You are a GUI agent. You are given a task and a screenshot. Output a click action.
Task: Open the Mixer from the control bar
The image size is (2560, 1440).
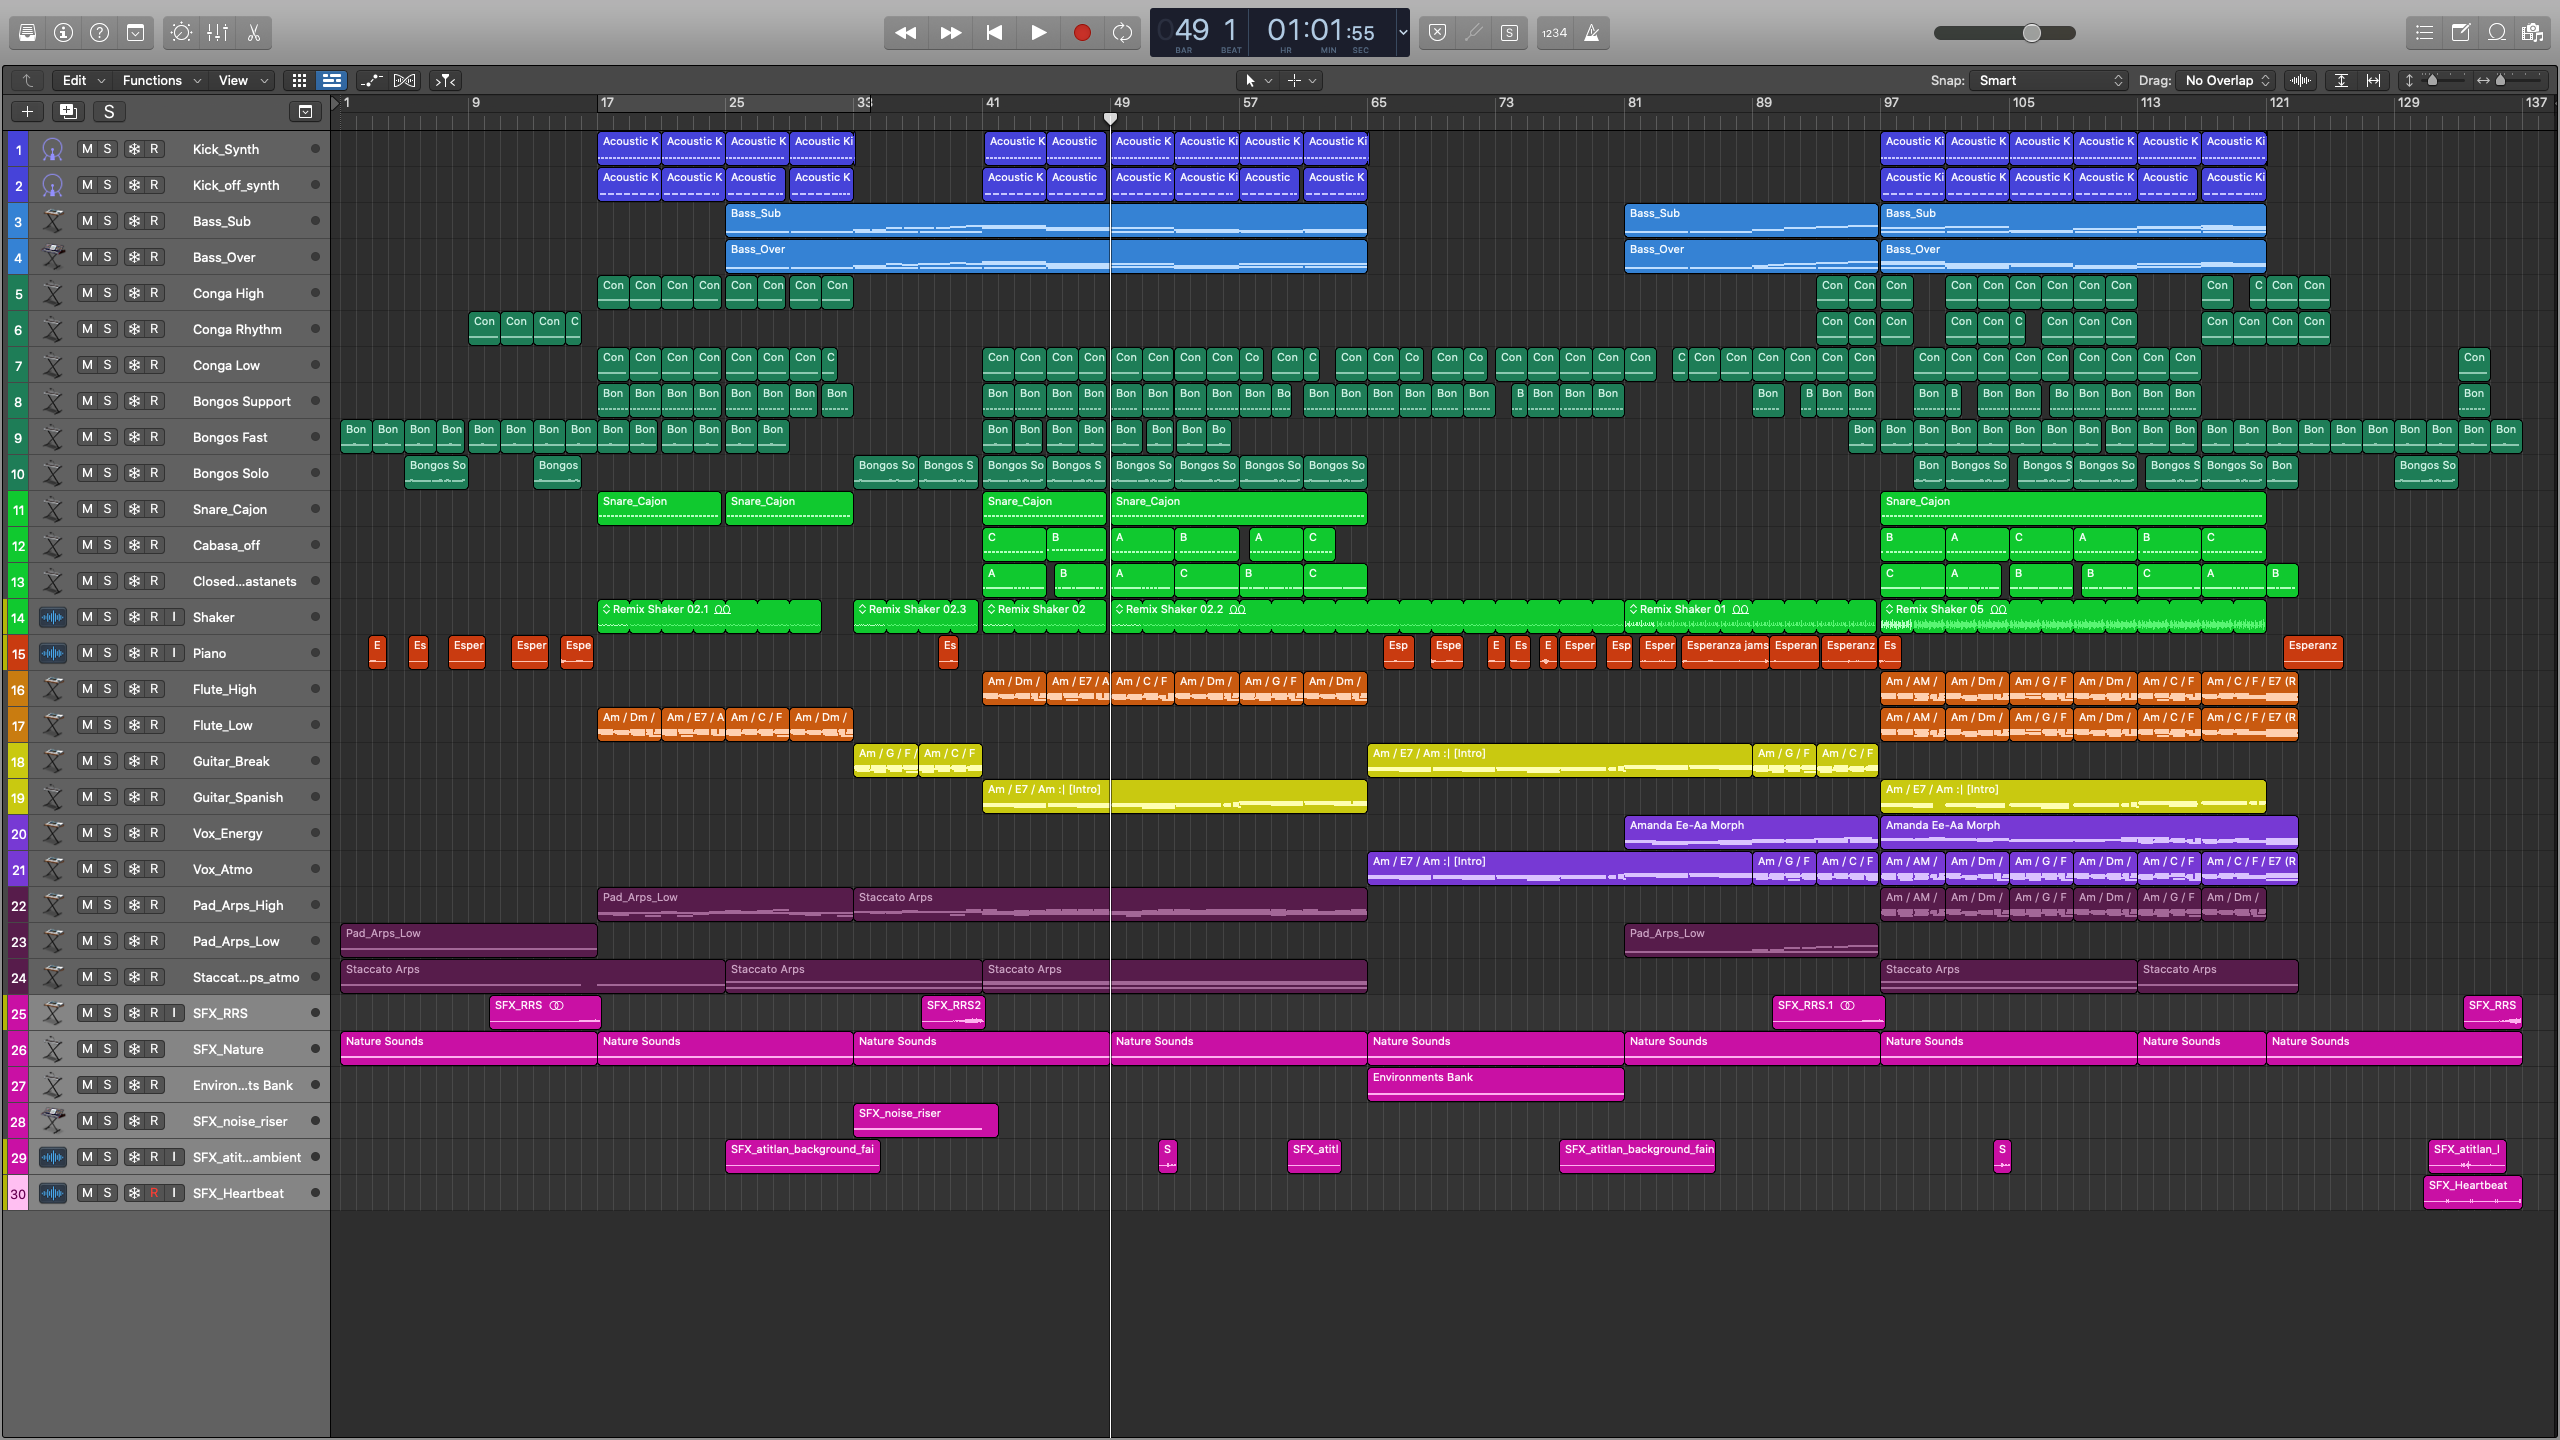217,33
